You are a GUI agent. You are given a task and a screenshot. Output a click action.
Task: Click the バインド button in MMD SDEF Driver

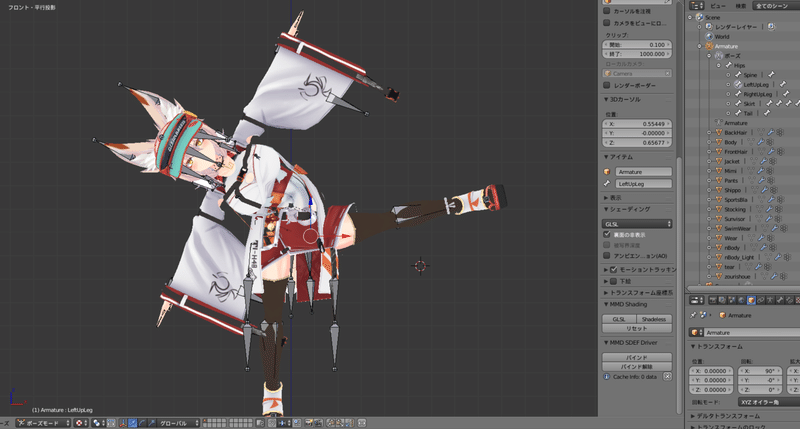click(x=637, y=358)
